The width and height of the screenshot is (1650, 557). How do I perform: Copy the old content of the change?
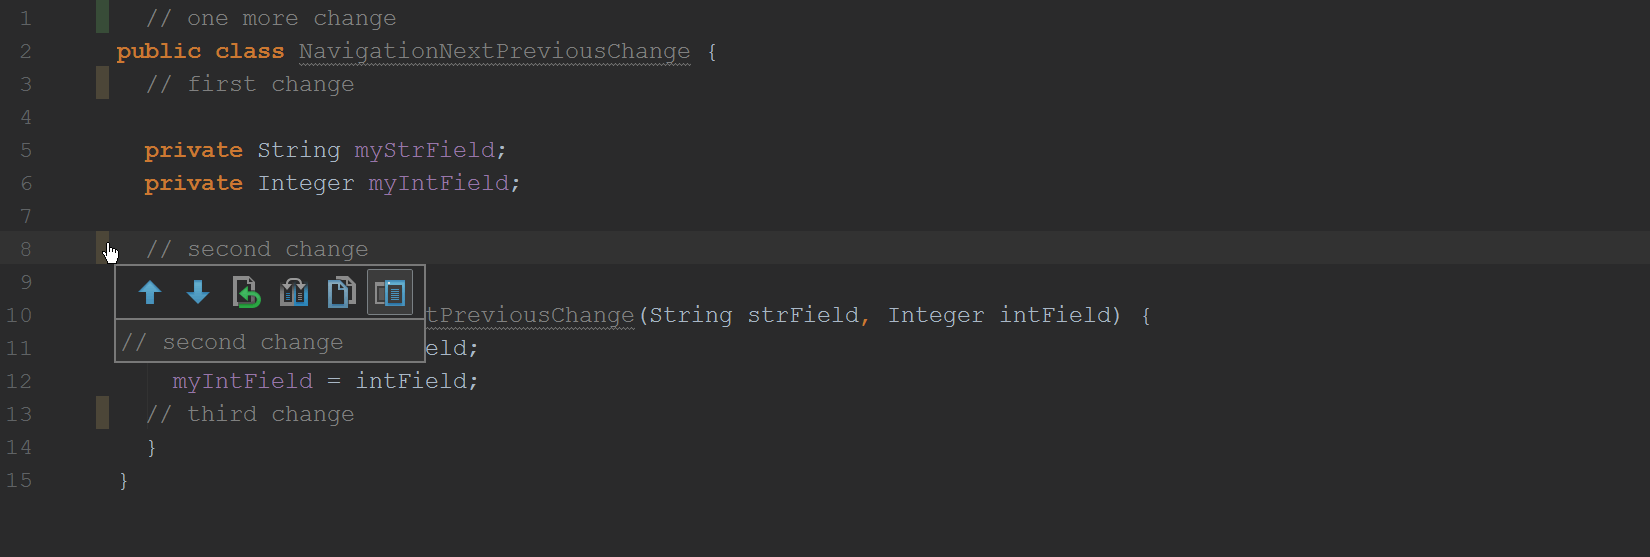(342, 292)
